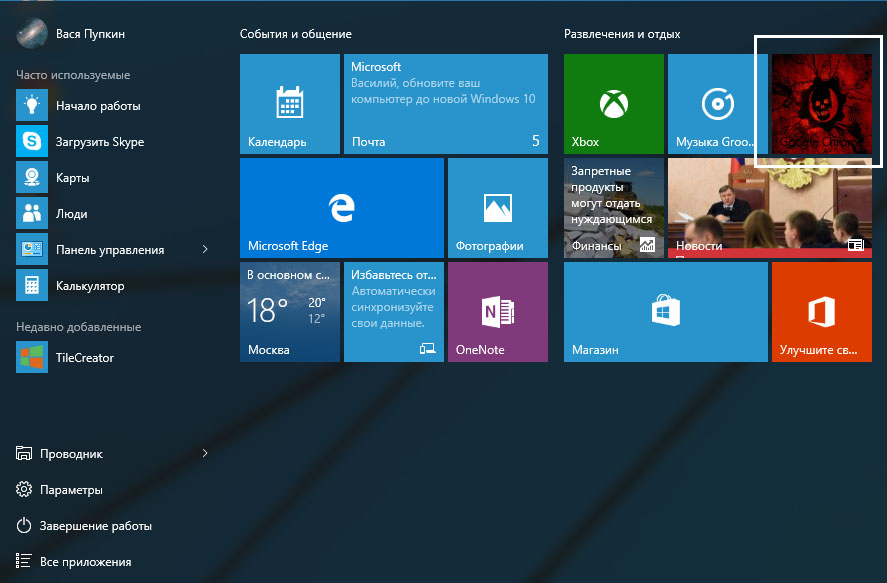The width and height of the screenshot is (887, 583).
Task: Click the Развлечения и отдых group header
Action: pyautogui.click(x=622, y=34)
